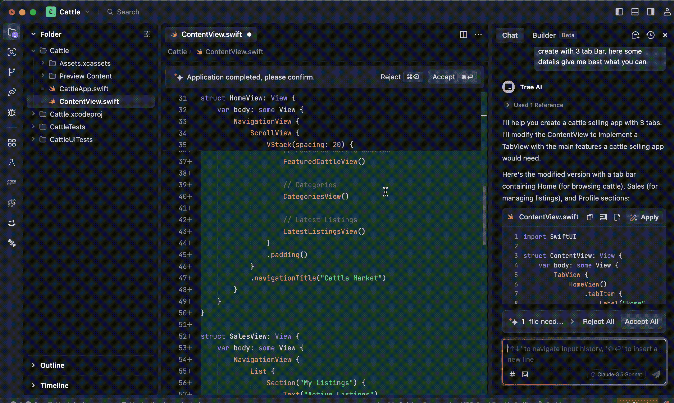Toggle the bottom panel layout icon

tap(634, 12)
